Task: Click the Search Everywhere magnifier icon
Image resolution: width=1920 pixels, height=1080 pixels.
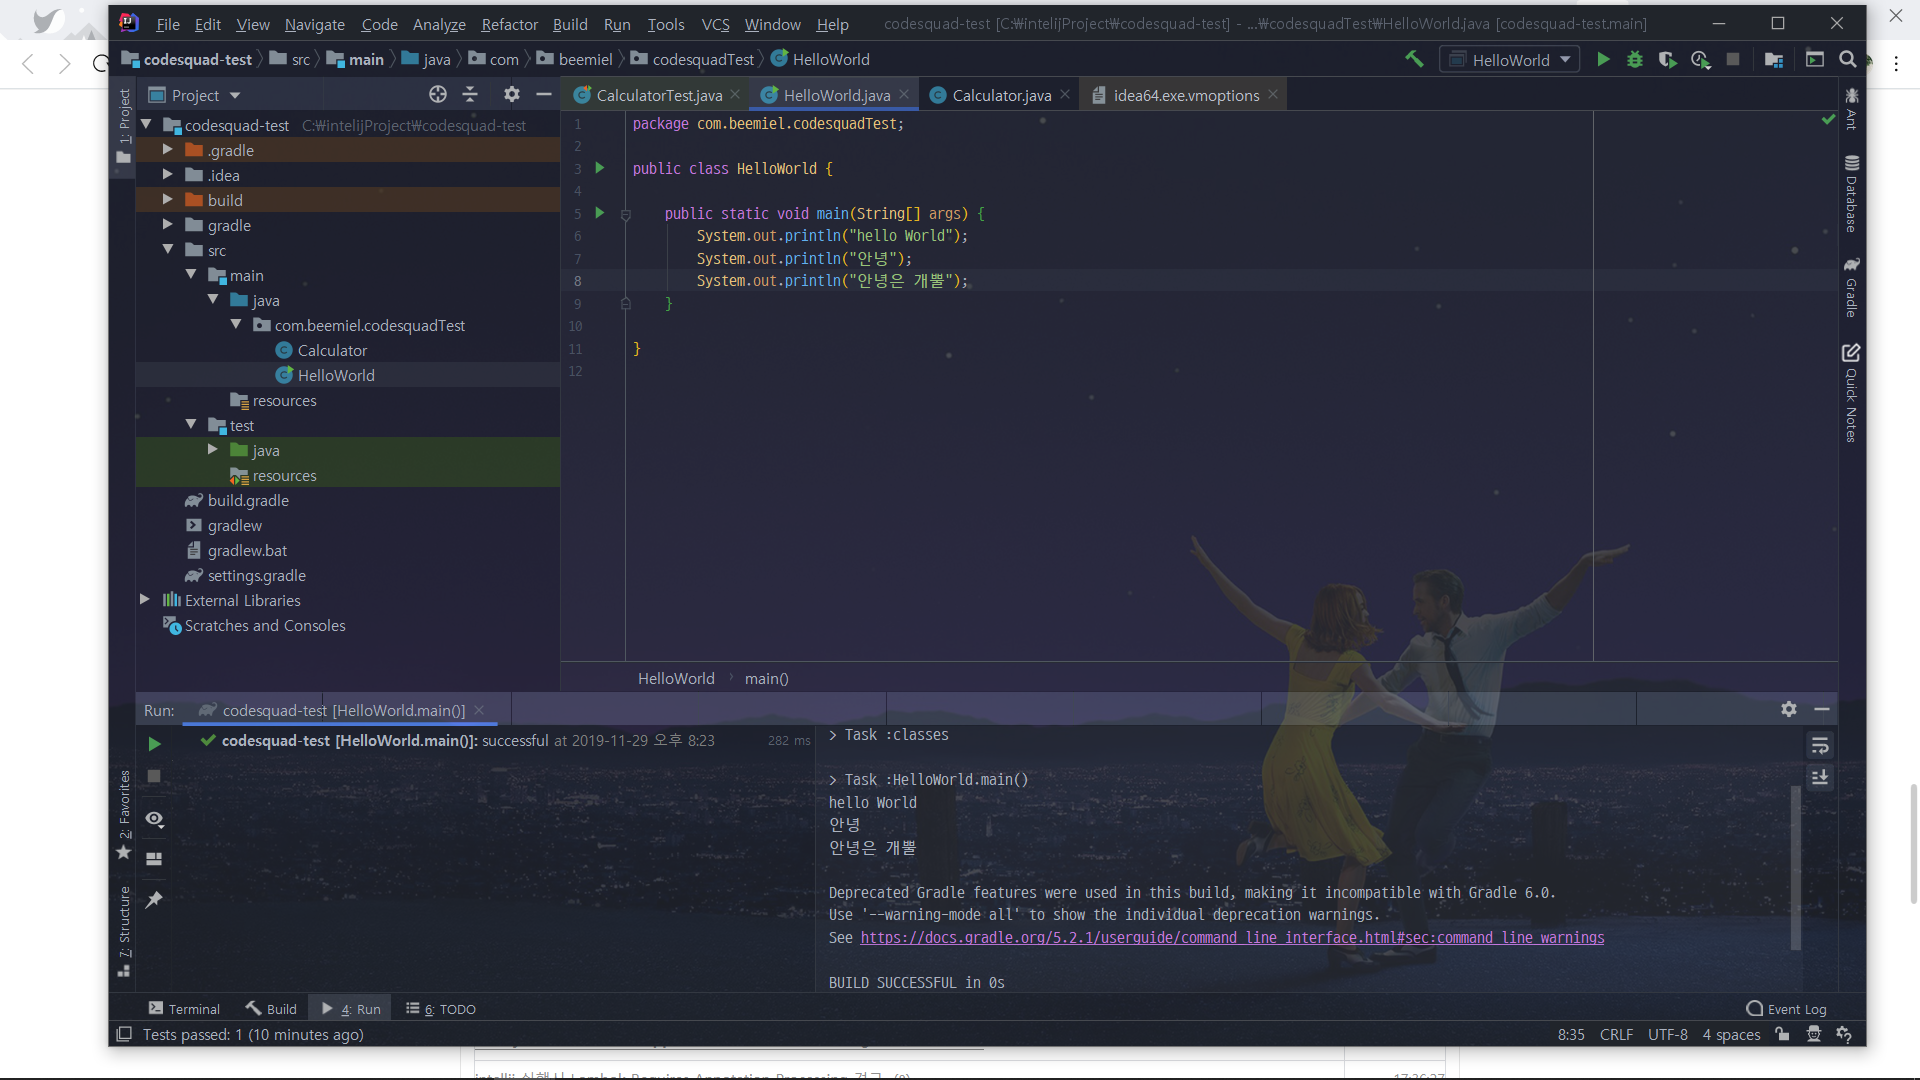Action: (x=1848, y=60)
